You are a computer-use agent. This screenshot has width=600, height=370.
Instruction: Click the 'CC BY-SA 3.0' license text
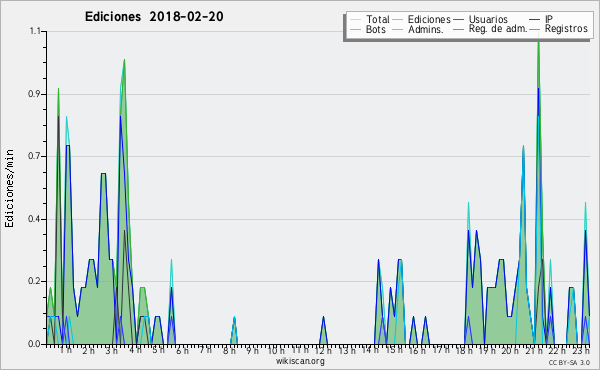point(569,362)
